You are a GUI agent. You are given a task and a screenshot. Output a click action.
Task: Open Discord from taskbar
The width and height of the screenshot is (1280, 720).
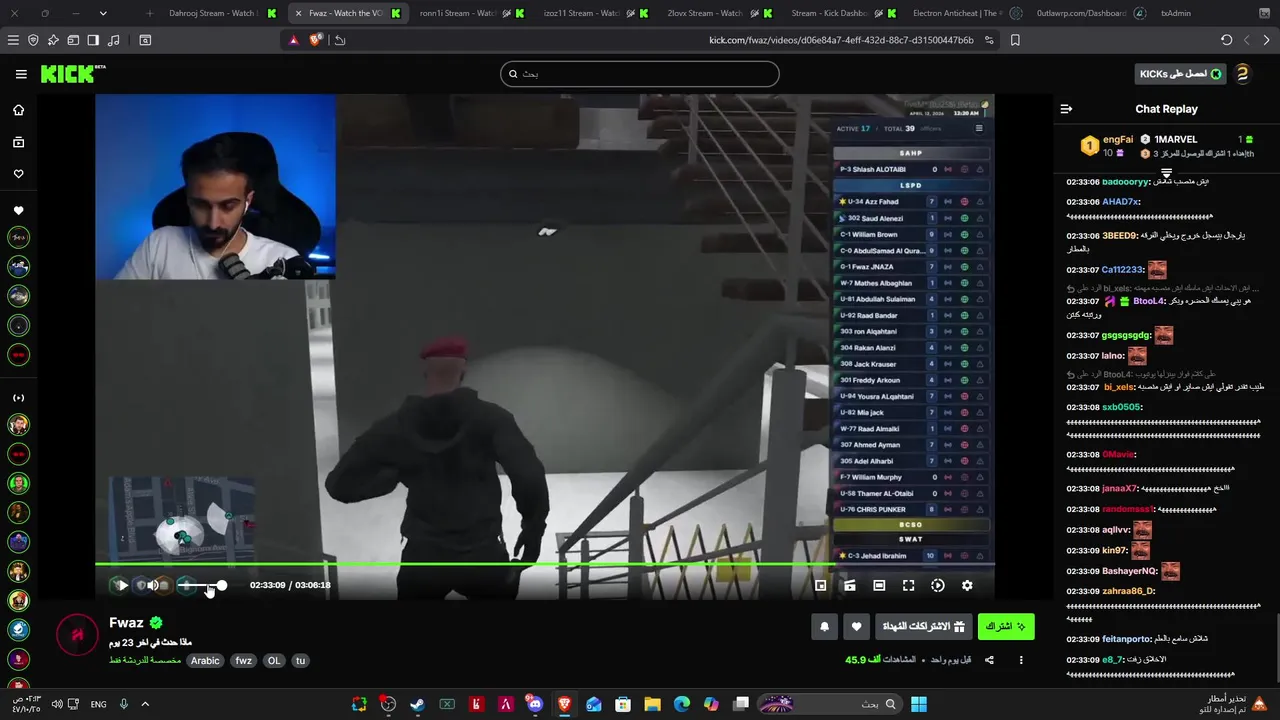coord(535,704)
